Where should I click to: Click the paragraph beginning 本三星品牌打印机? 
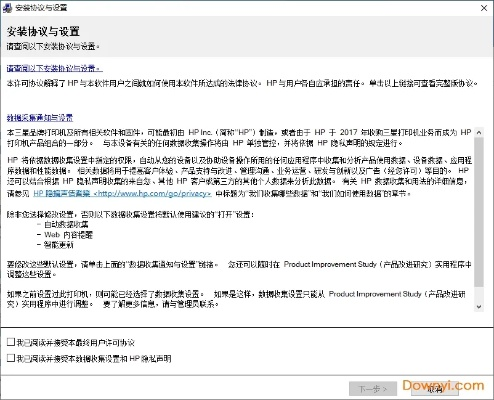click(x=239, y=138)
